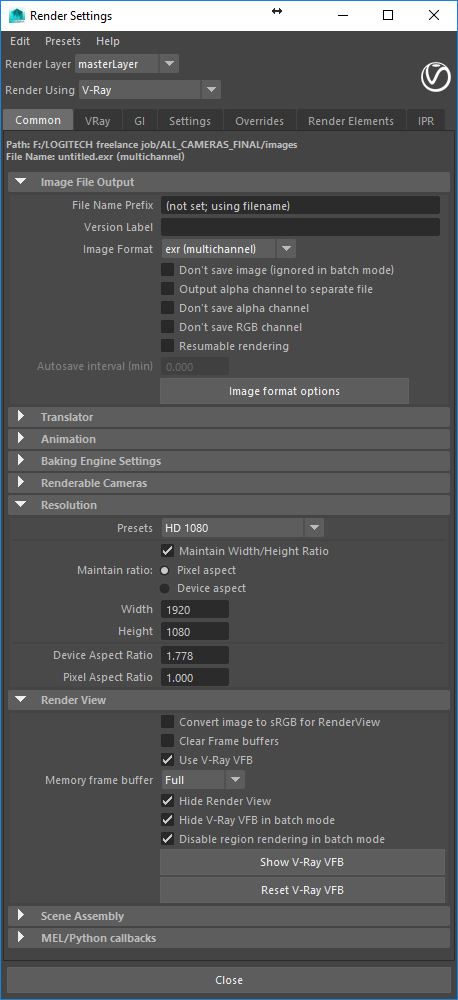Open the Image Format dropdown
Viewport: 458px width, 1000px height.
point(228,249)
